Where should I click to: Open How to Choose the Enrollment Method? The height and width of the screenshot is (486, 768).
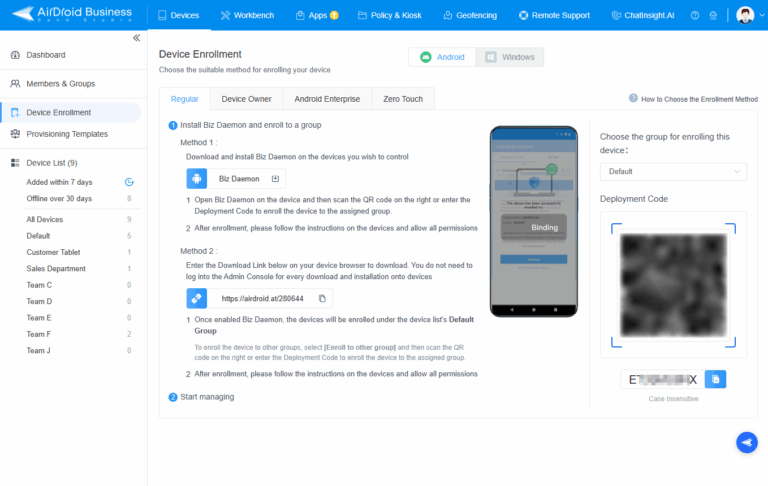coord(699,99)
